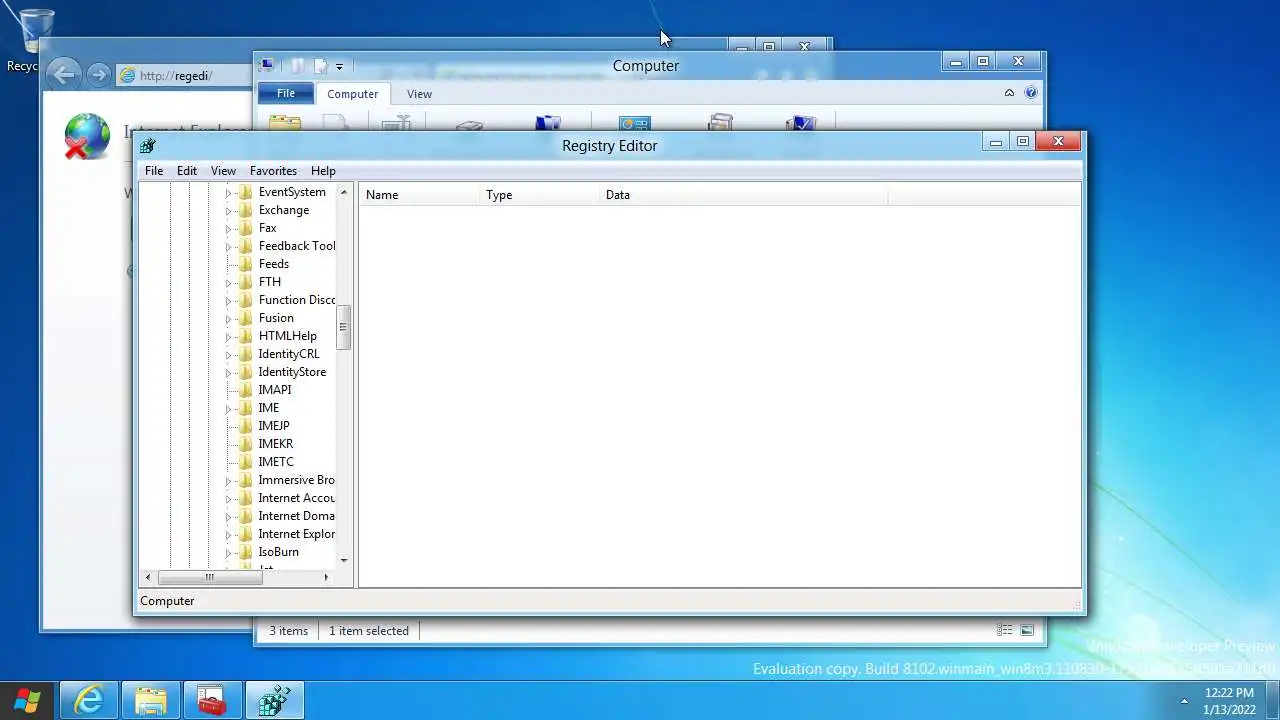Collapse the ribbon in Computer window
The width and height of the screenshot is (1280, 720).
1009,93
